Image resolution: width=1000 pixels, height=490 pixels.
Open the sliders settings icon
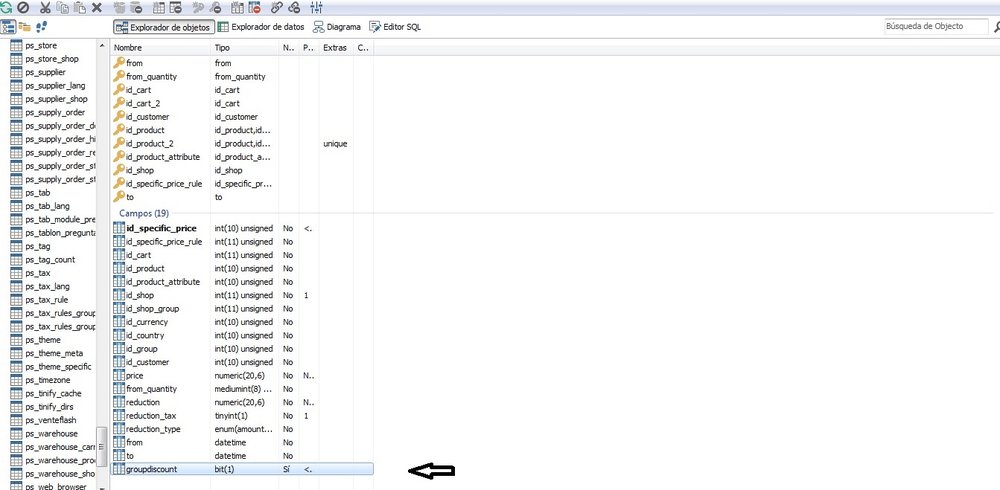coord(316,8)
